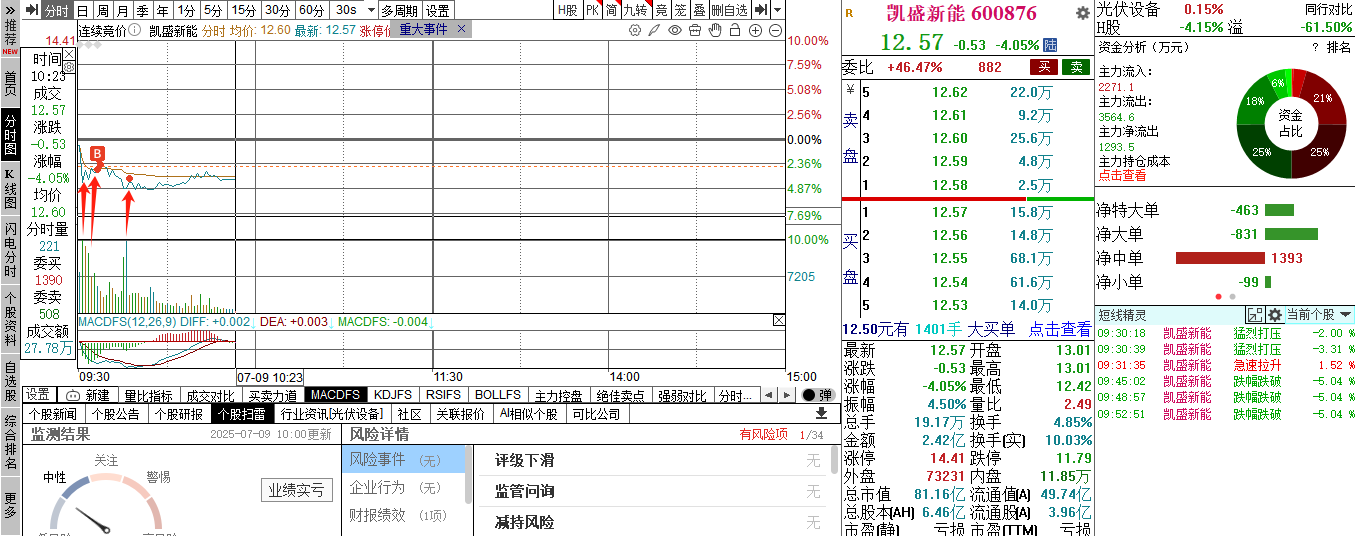The width and height of the screenshot is (1355, 536).
Task: Zoom in with the plus circle icon
Action: click(755, 31)
